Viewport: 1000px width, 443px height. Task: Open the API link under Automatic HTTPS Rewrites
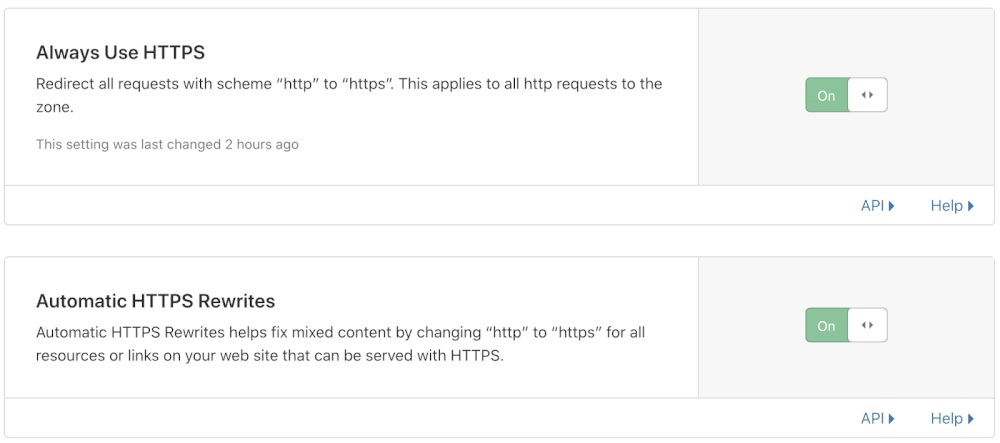pyautogui.click(x=872, y=419)
